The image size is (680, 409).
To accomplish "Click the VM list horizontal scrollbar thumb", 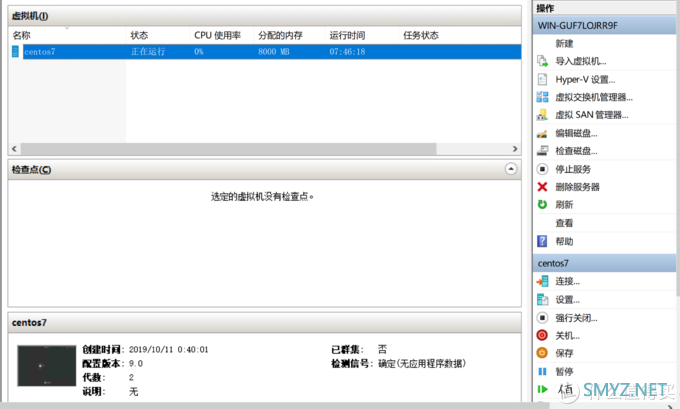I will point(229,149).
